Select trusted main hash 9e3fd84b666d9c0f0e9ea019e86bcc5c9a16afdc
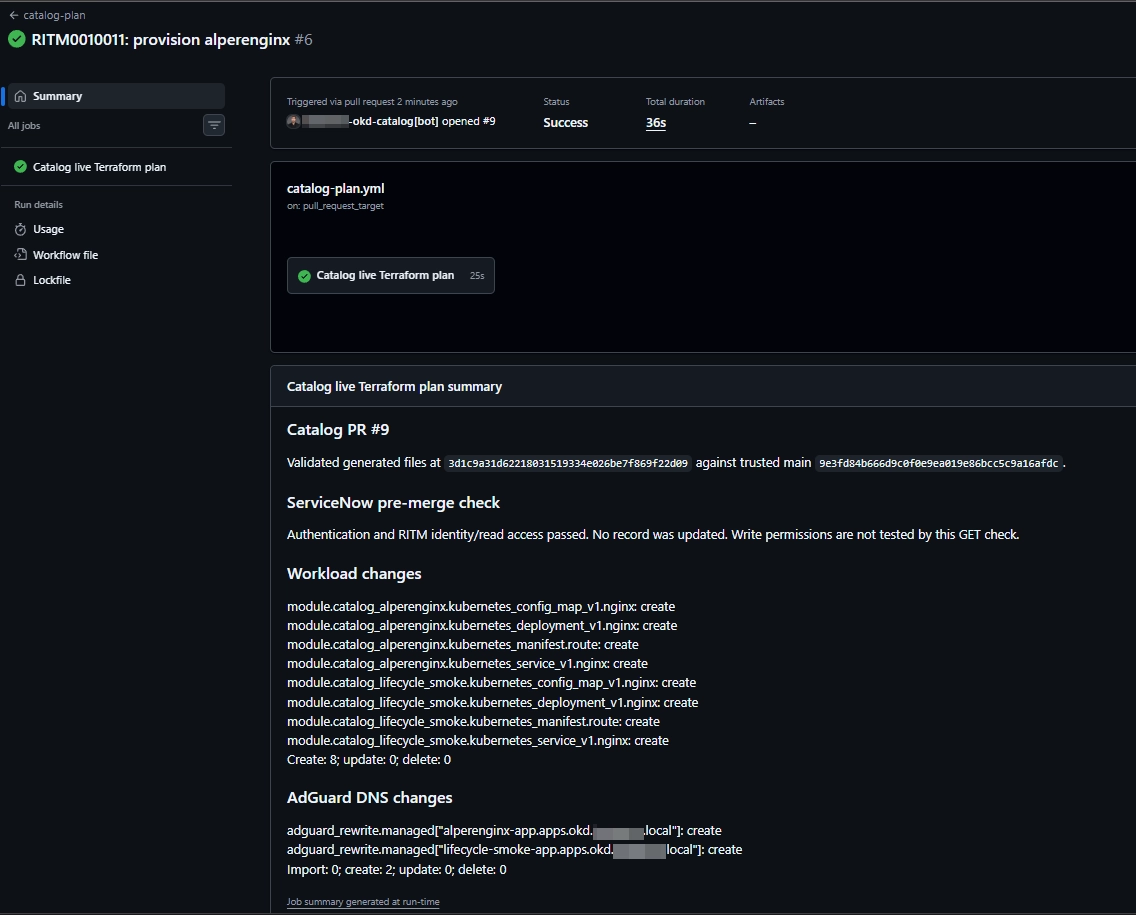Viewport: 1136px width, 915px height. (x=938, y=463)
